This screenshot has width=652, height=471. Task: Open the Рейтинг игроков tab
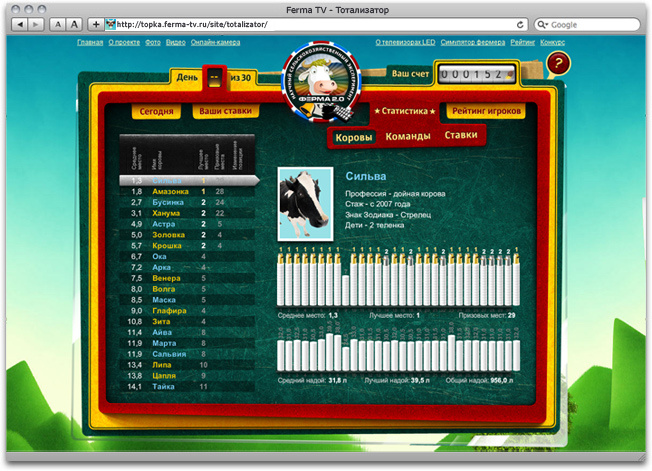[487, 111]
